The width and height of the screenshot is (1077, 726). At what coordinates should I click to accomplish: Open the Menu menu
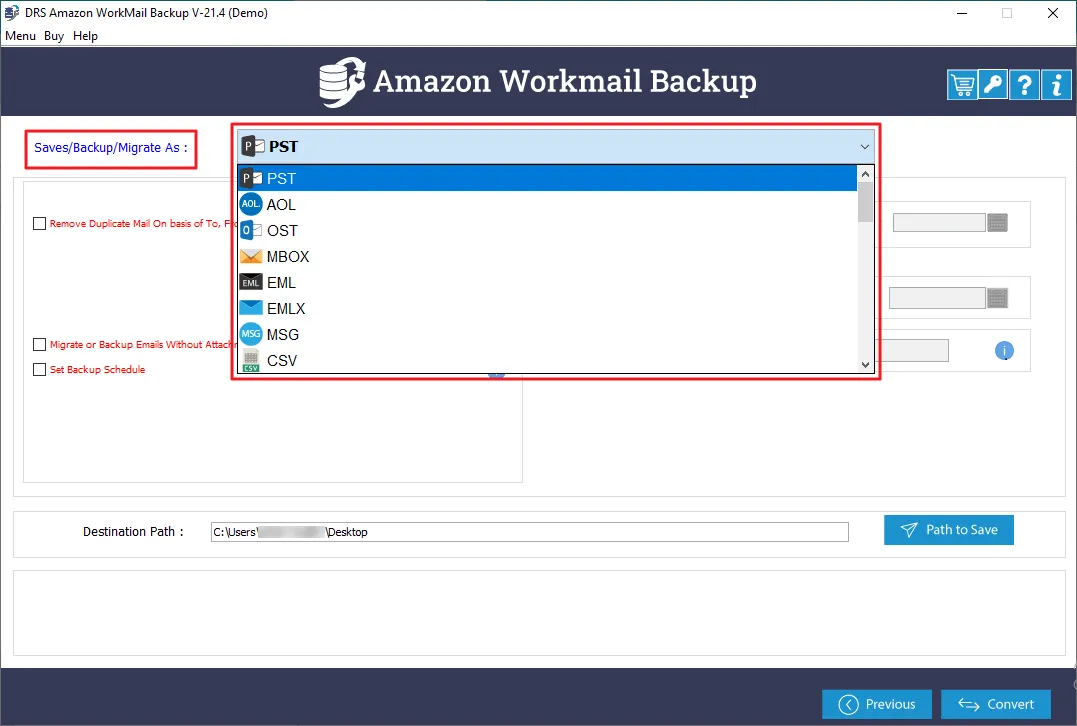click(x=21, y=36)
